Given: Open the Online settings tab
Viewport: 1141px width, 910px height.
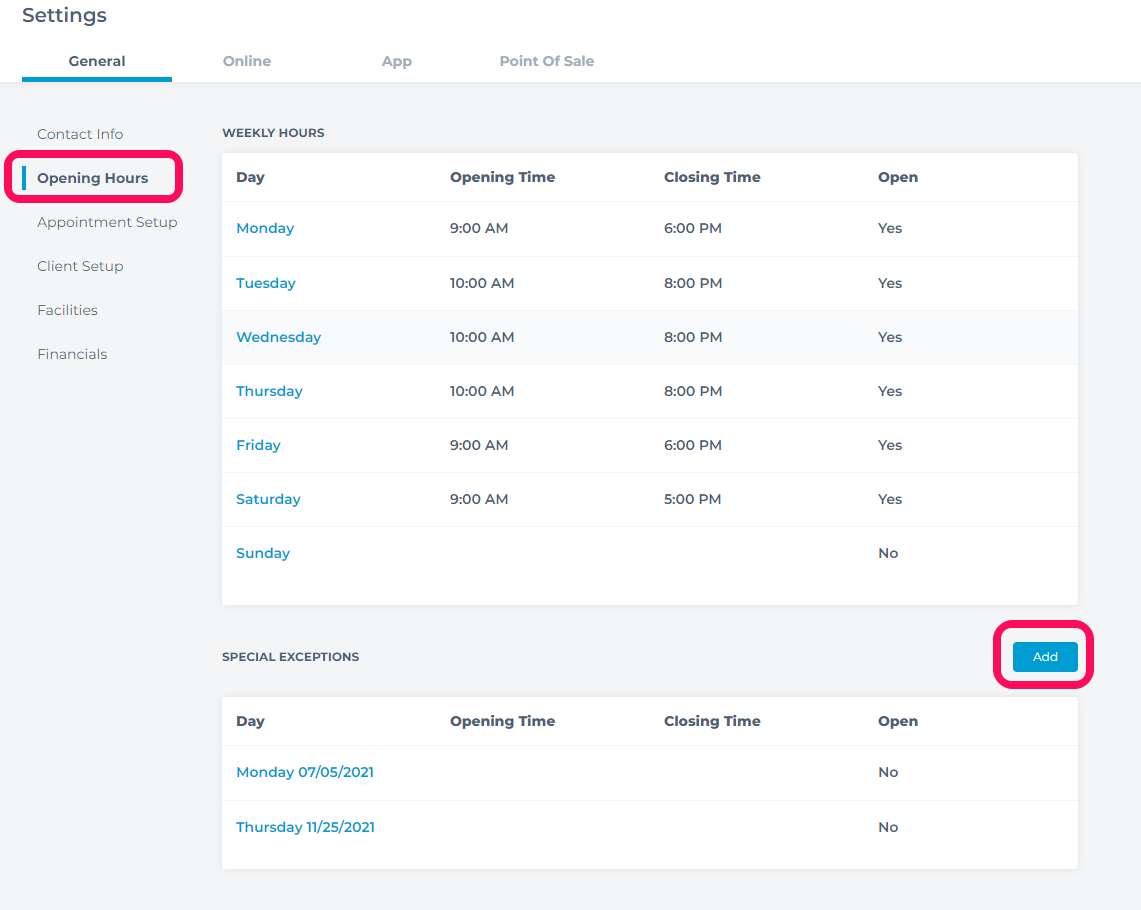Looking at the screenshot, I should tap(247, 61).
